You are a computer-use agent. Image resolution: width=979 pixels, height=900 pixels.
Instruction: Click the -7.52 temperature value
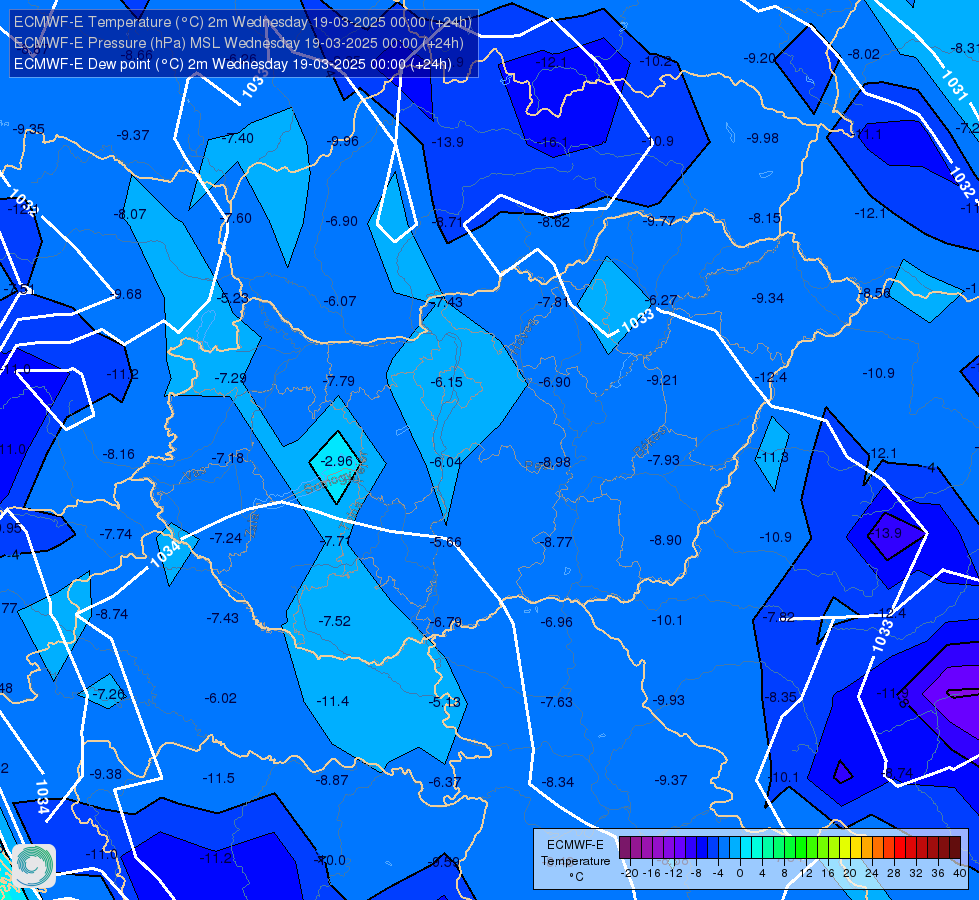tap(335, 621)
